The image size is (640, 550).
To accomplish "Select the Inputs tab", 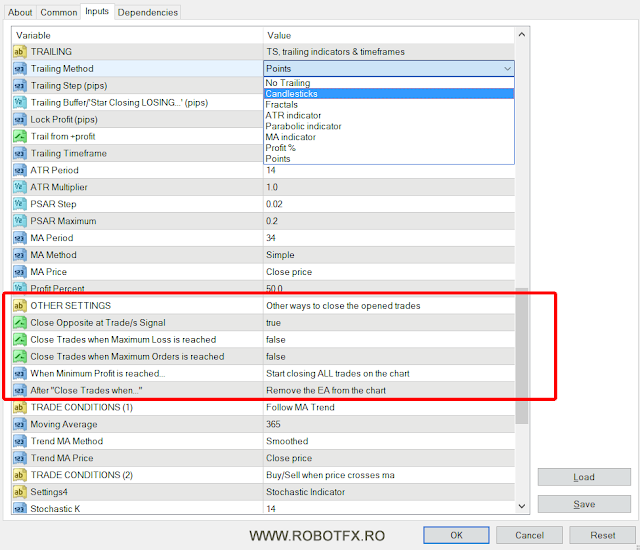I will pos(97,11).
